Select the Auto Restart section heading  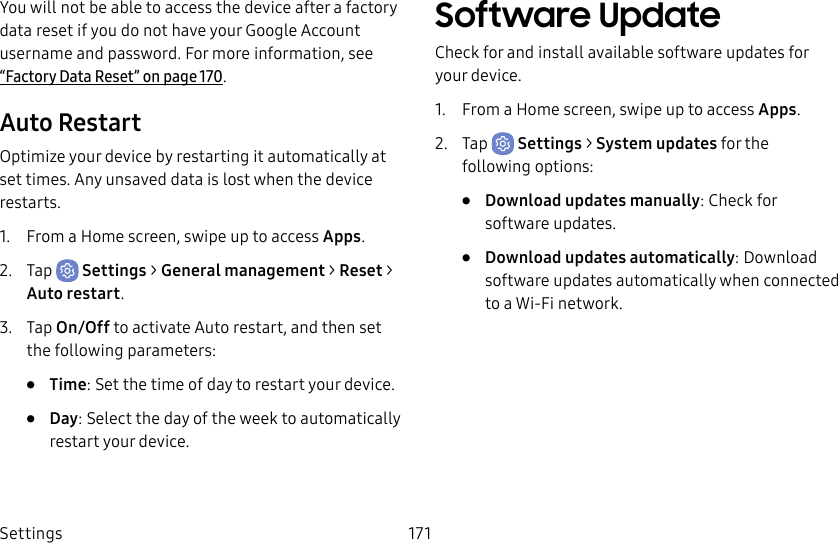(71, 123)
